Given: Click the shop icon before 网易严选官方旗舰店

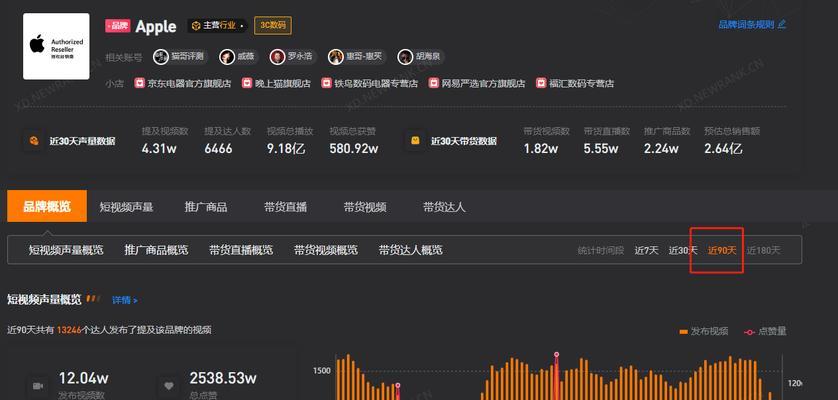Looking at the screenshot, I should pyautogui.click(x=434, y=83).
